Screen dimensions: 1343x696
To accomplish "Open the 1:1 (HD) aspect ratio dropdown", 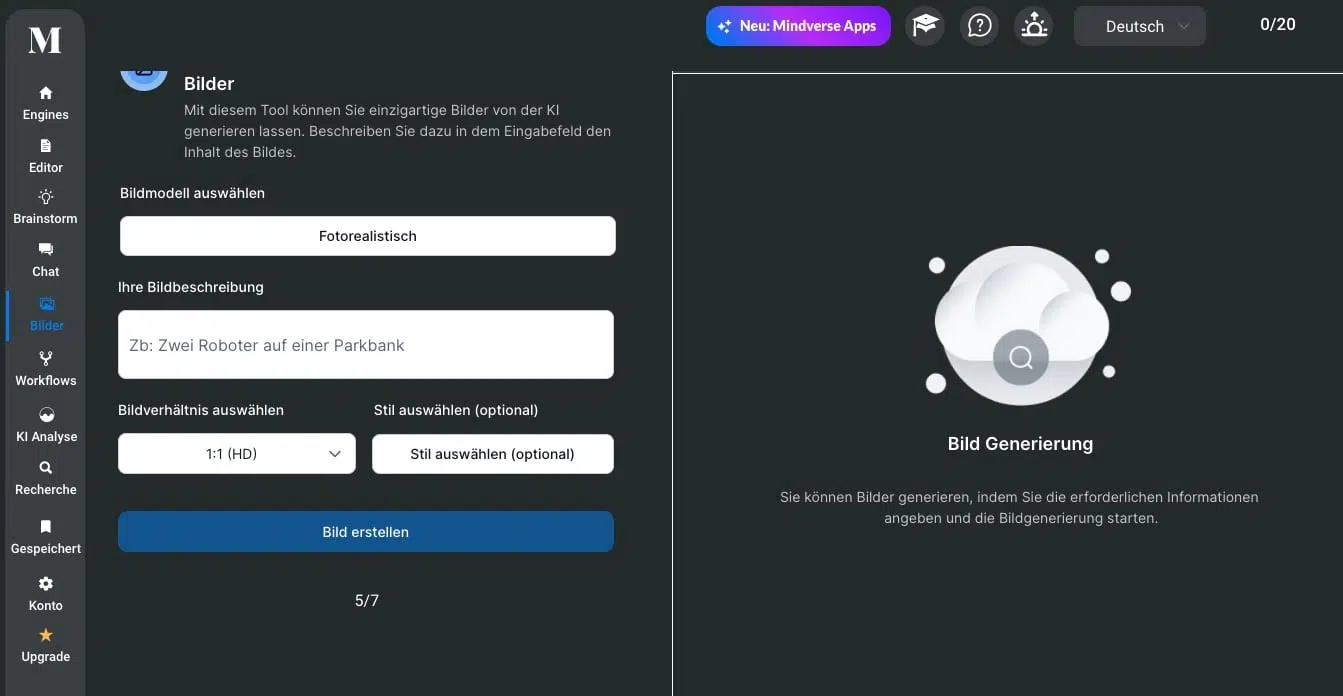I will 237,454.
